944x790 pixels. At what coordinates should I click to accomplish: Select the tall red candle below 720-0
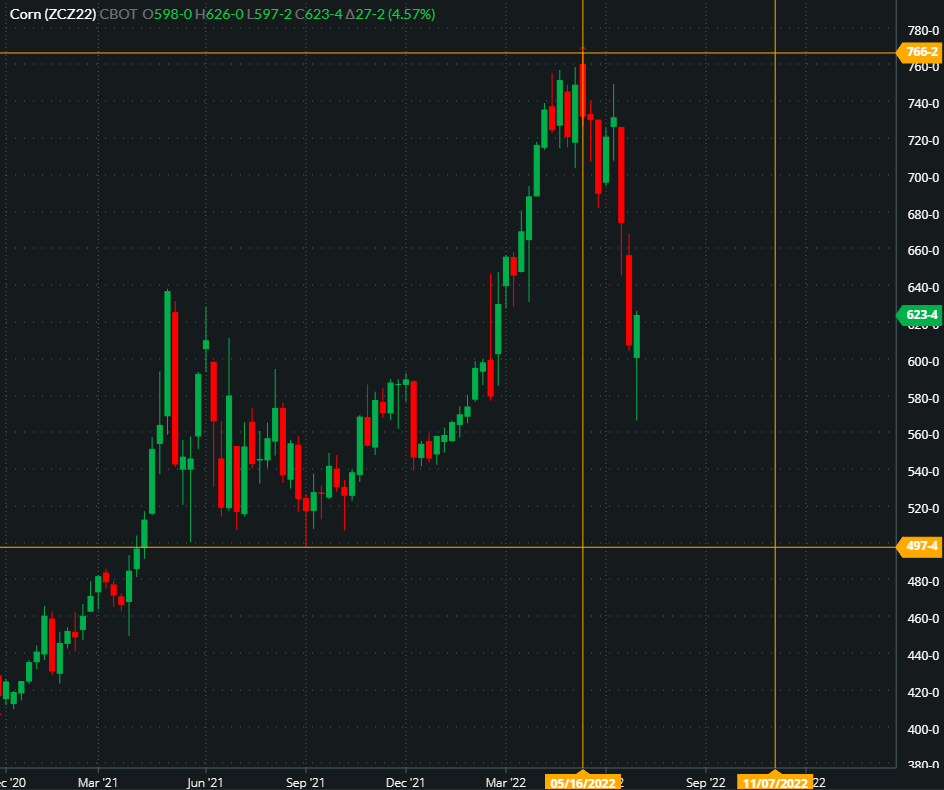(621, 175)
